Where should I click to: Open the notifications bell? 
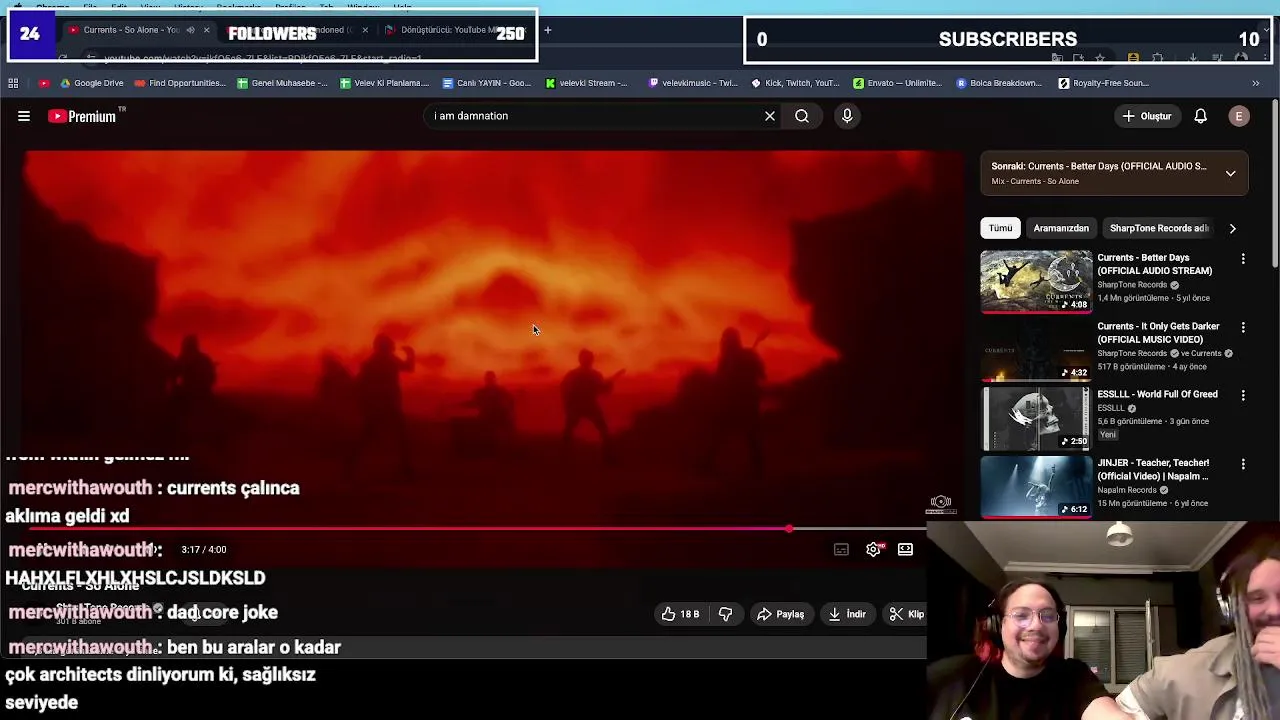1200,116
